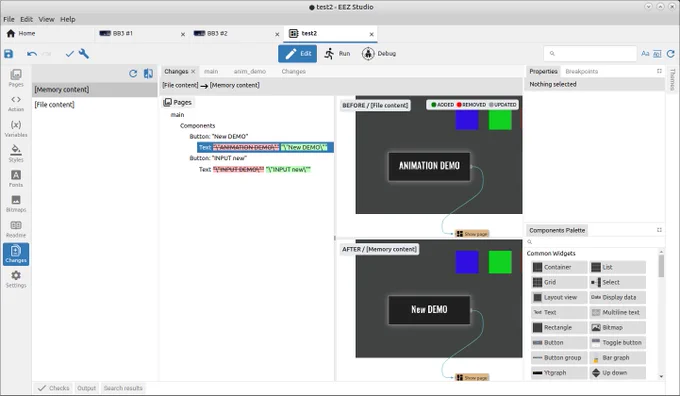Click the compare revisions icon
This screenshot has width=680, height=396.
pyautogui.click(x=148, y=74)
